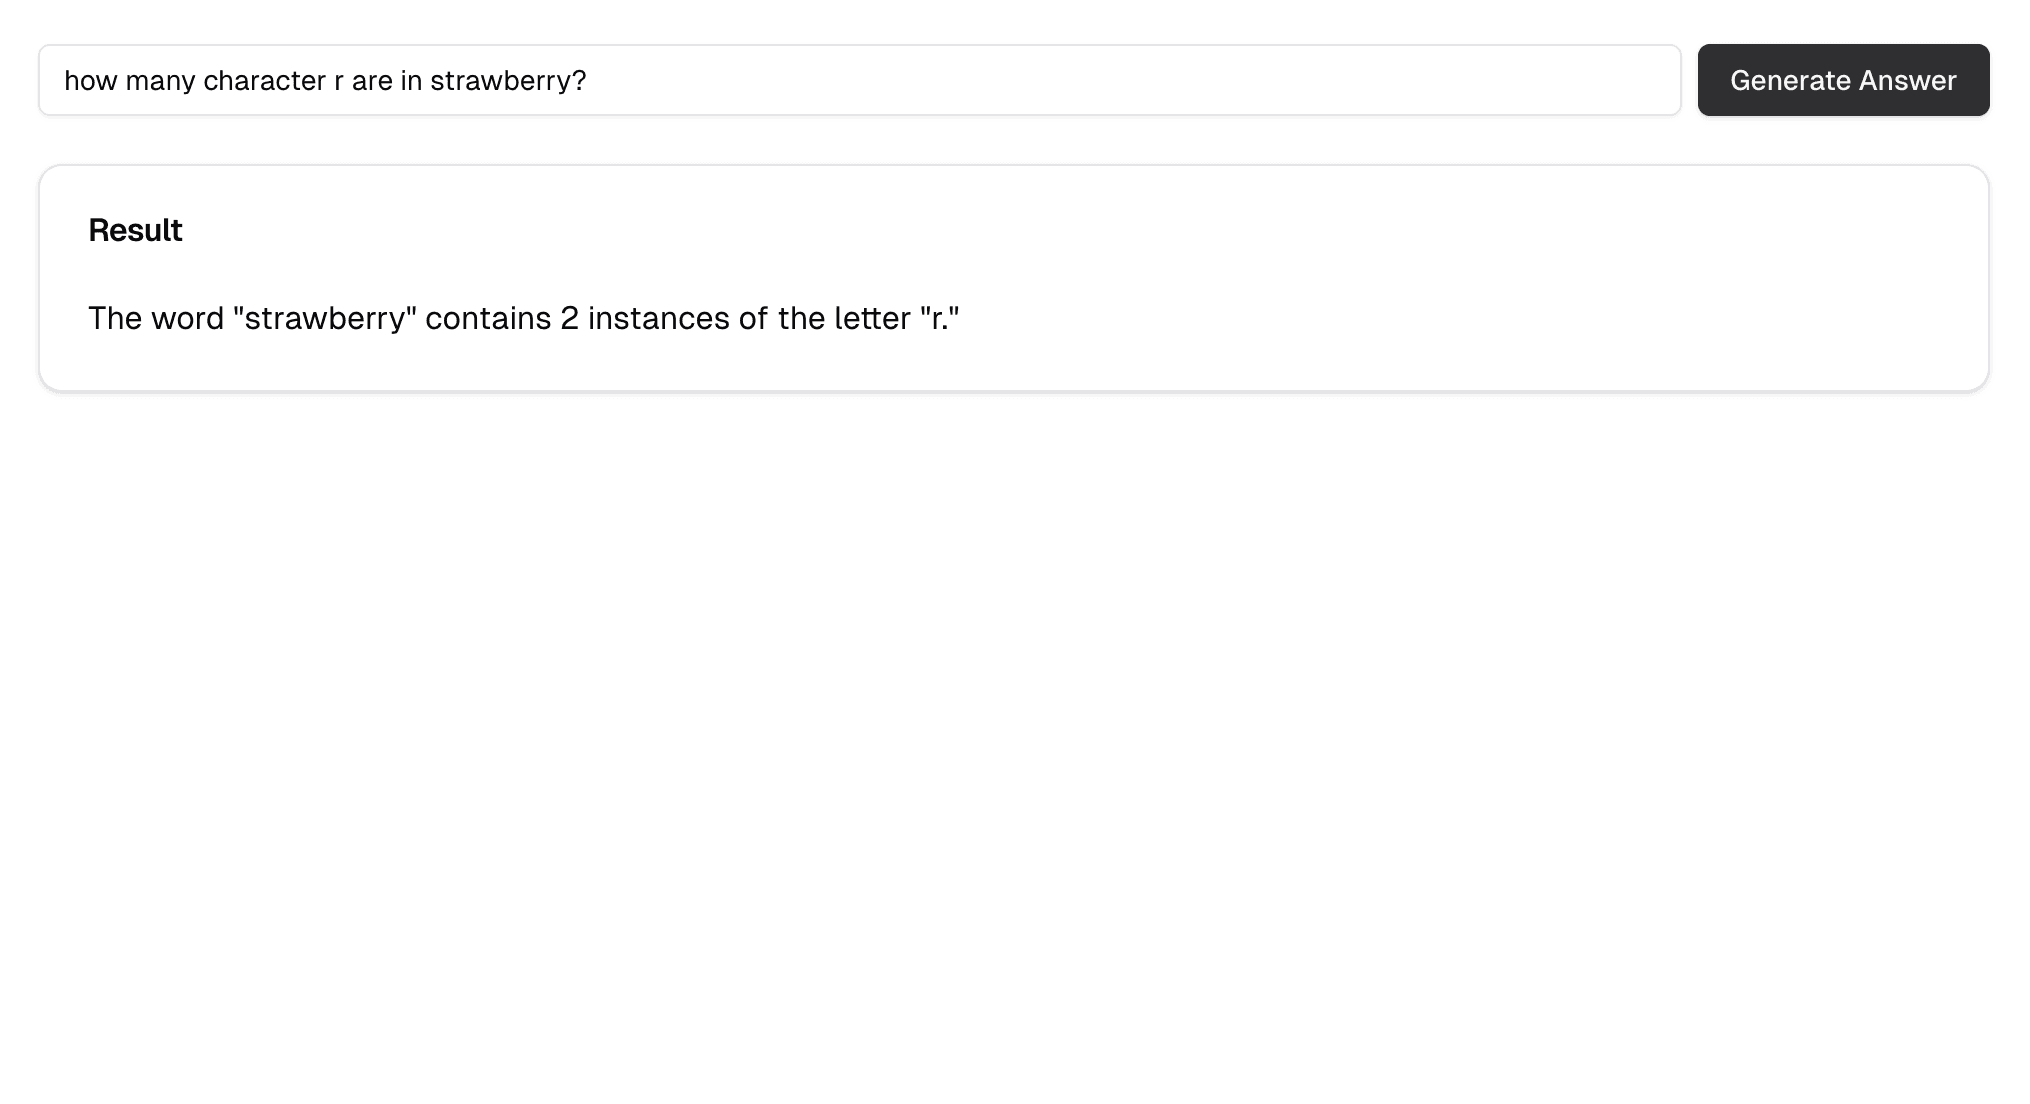Click the blank space right of the Result heading
Image resolution: width=2030 pixels, height=1104 pixels.
[x=600, y=230]
